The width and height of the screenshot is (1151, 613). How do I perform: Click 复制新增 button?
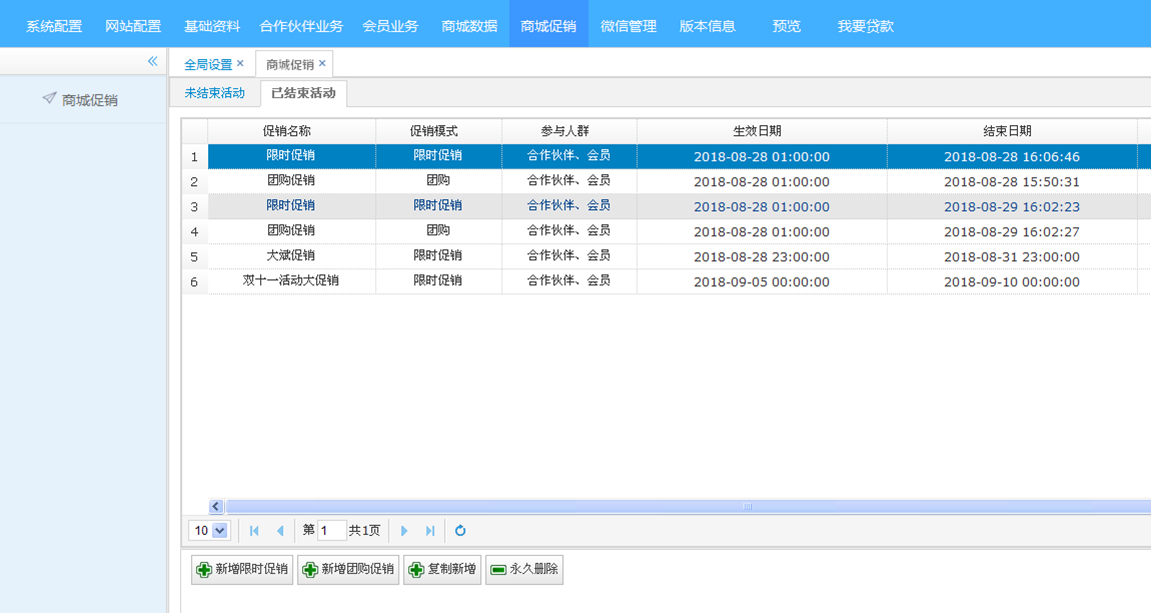[x=443, y=570]
